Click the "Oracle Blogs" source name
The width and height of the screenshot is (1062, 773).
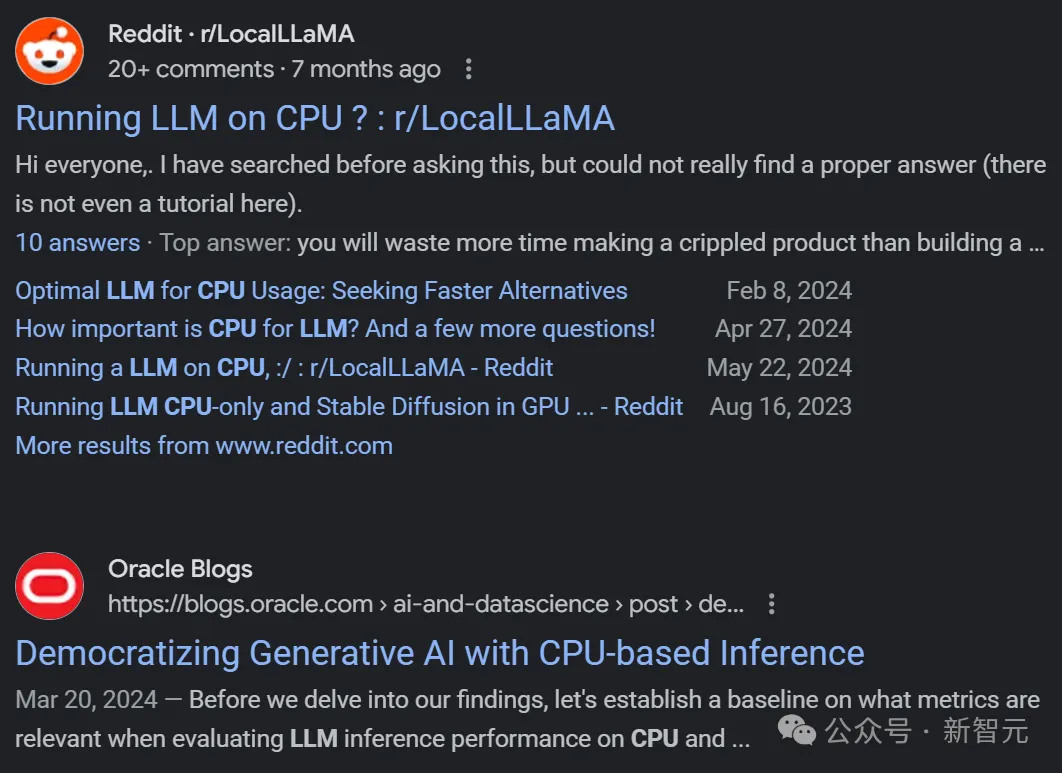pos(180,569)
